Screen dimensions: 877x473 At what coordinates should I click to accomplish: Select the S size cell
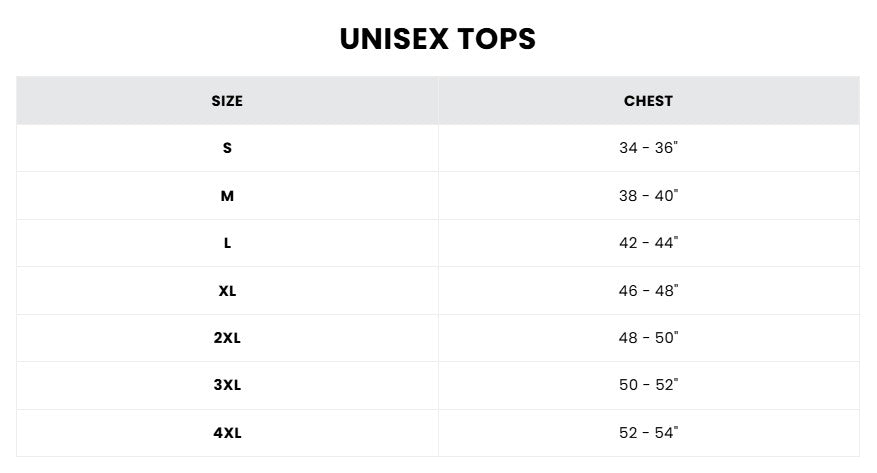click(x=227, y=148)
